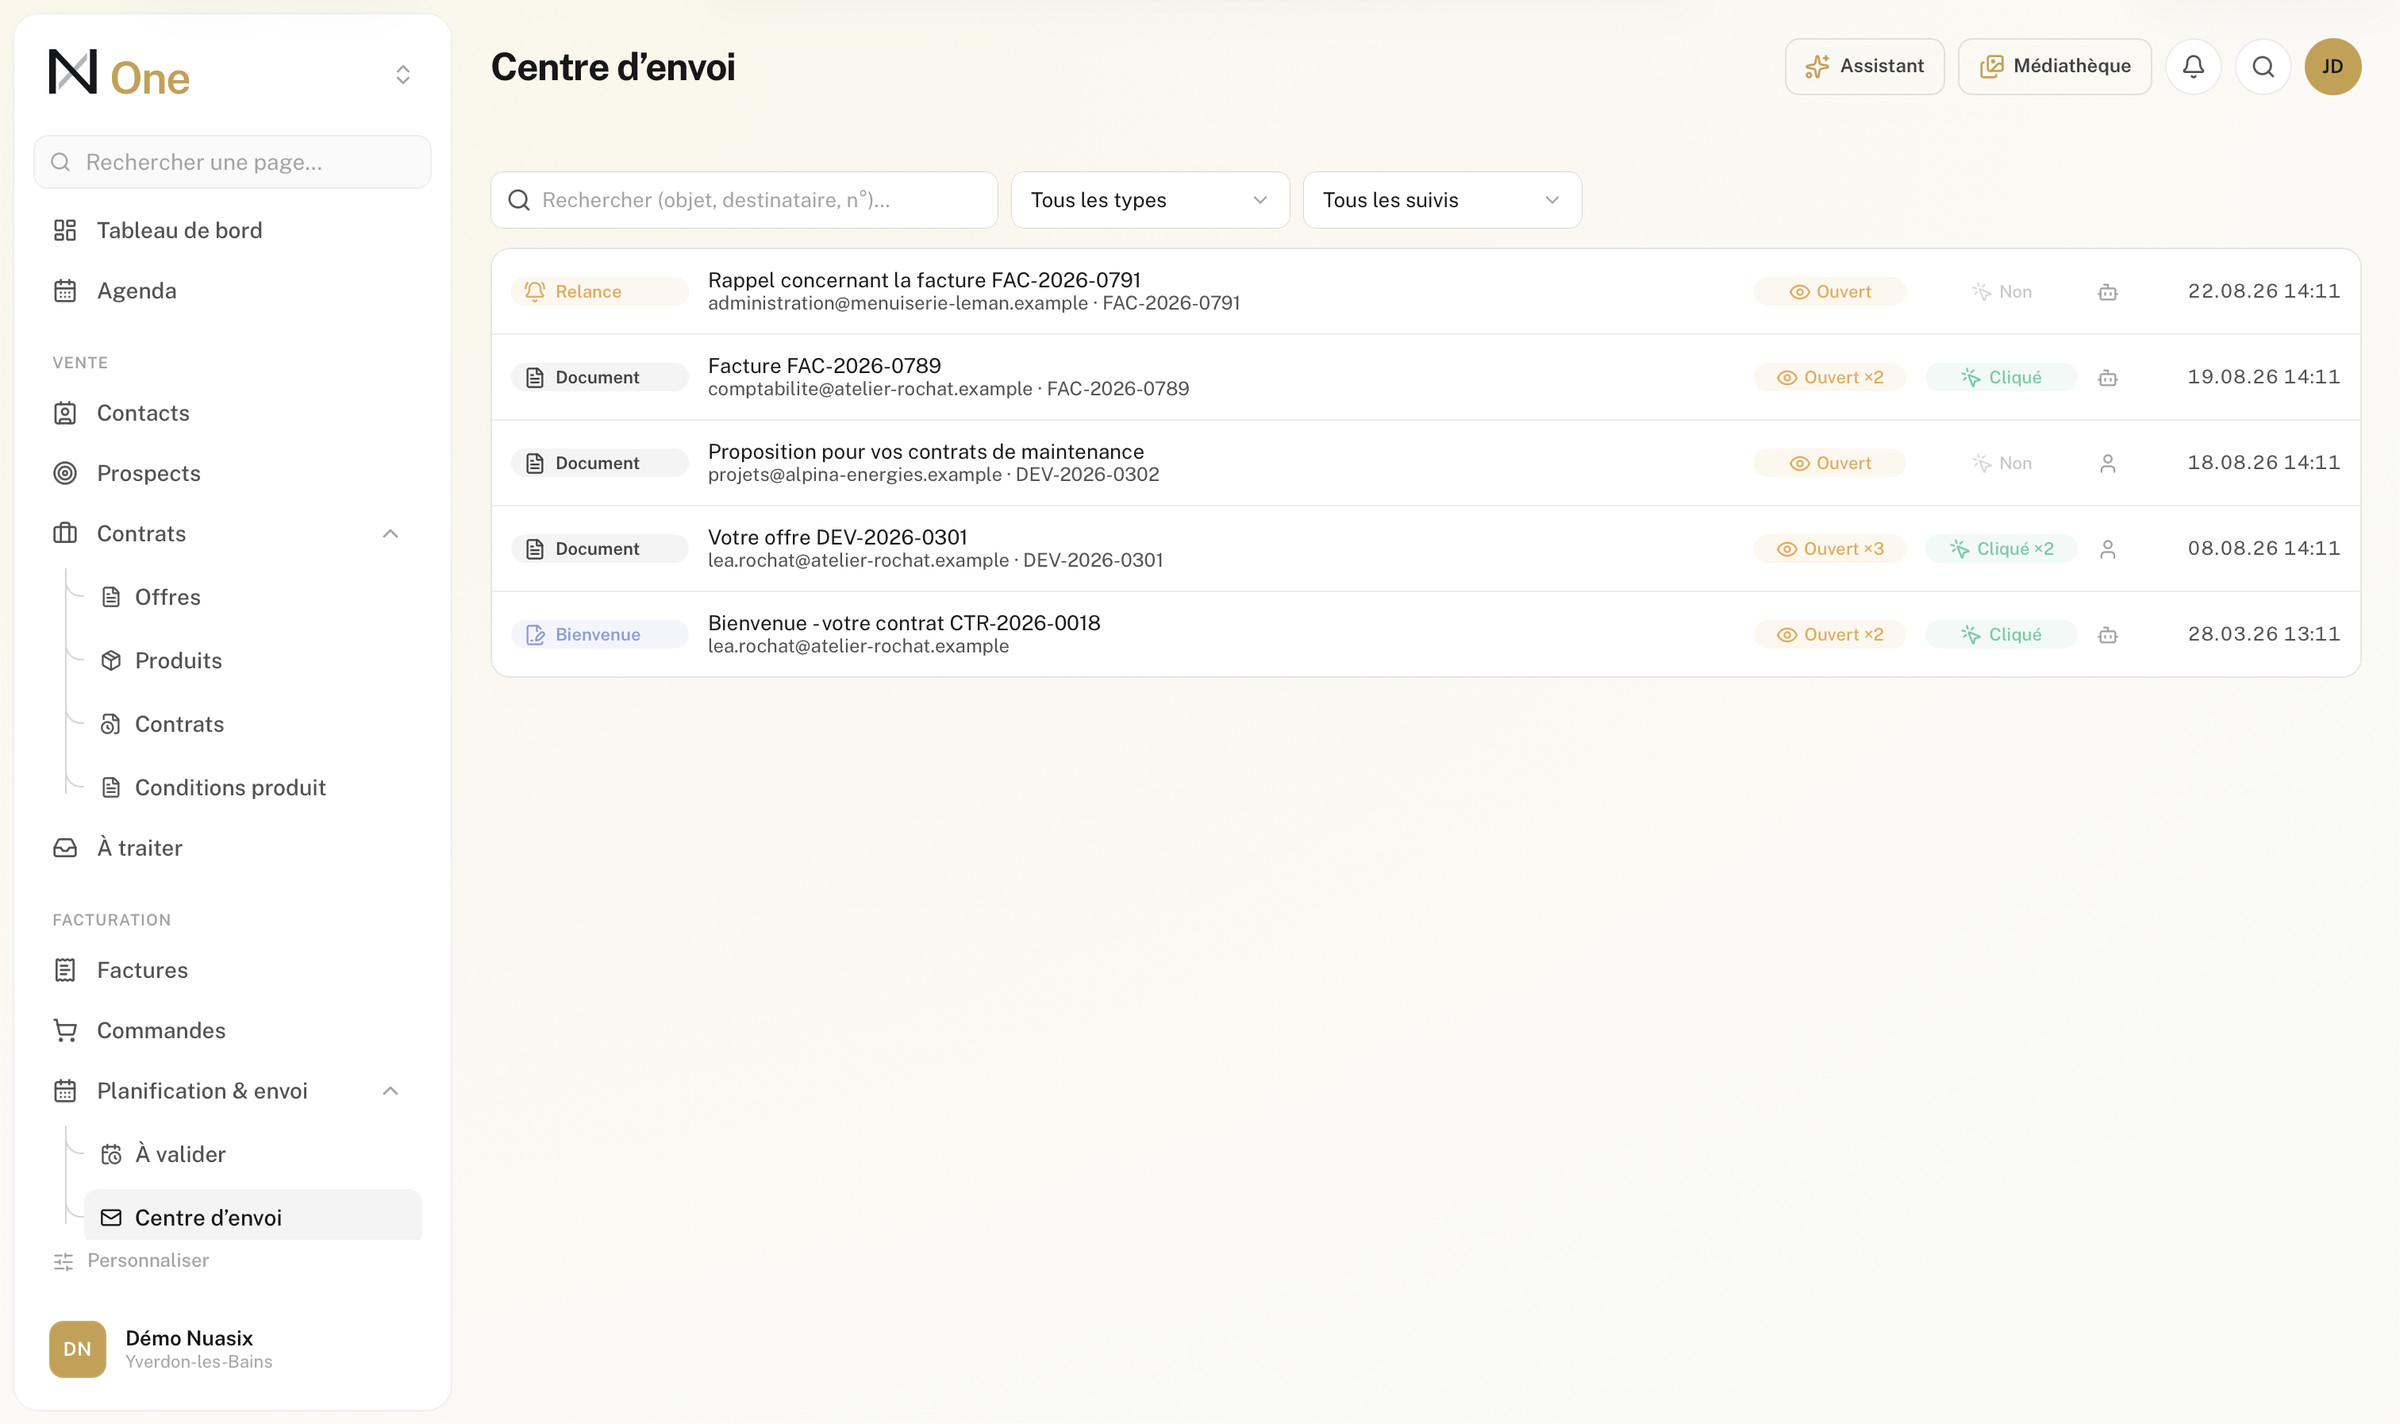The width and height of the screenshot is (2400, 1424).
Task: Go to À traiter inbox
Action: pyautogui.click(x=232, y=848)
